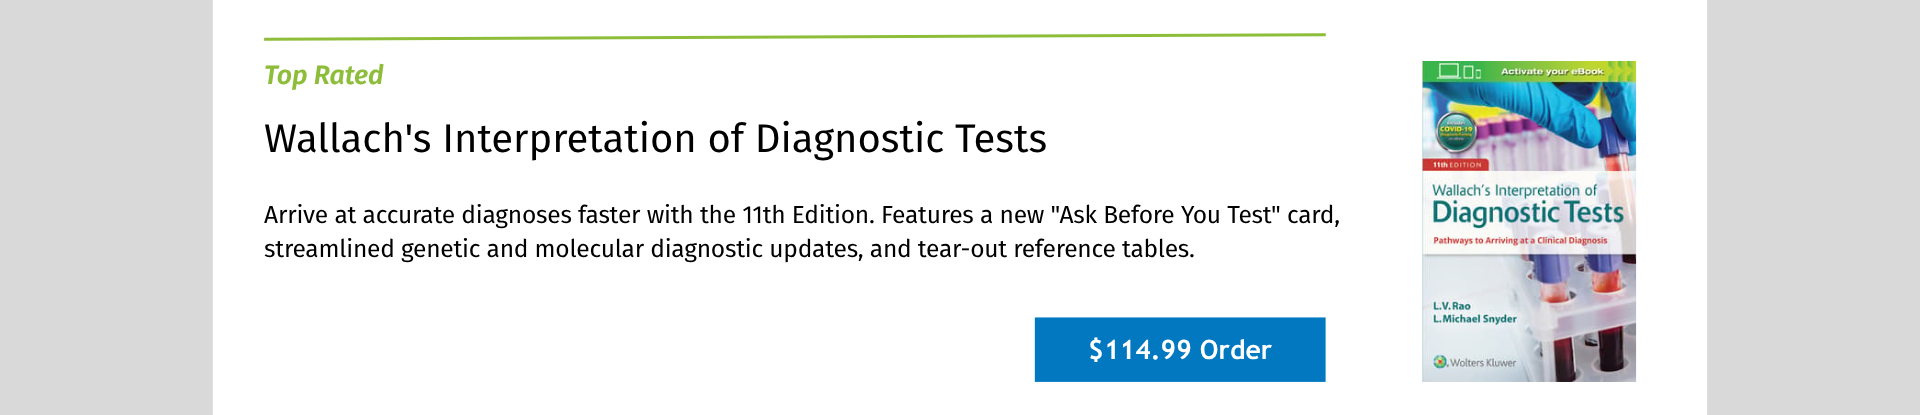Click 'Diagnostic Tests' title on book cover
Image resolution: width=1920 pixels, height=415 pixels.
pyautogui.click(x=1527, y=212)
